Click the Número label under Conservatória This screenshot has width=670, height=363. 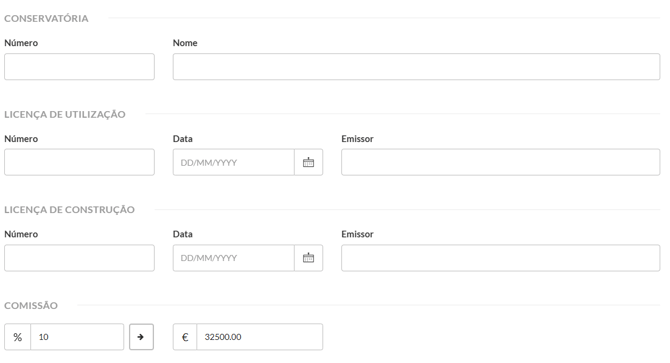click(x=21, y=43)
